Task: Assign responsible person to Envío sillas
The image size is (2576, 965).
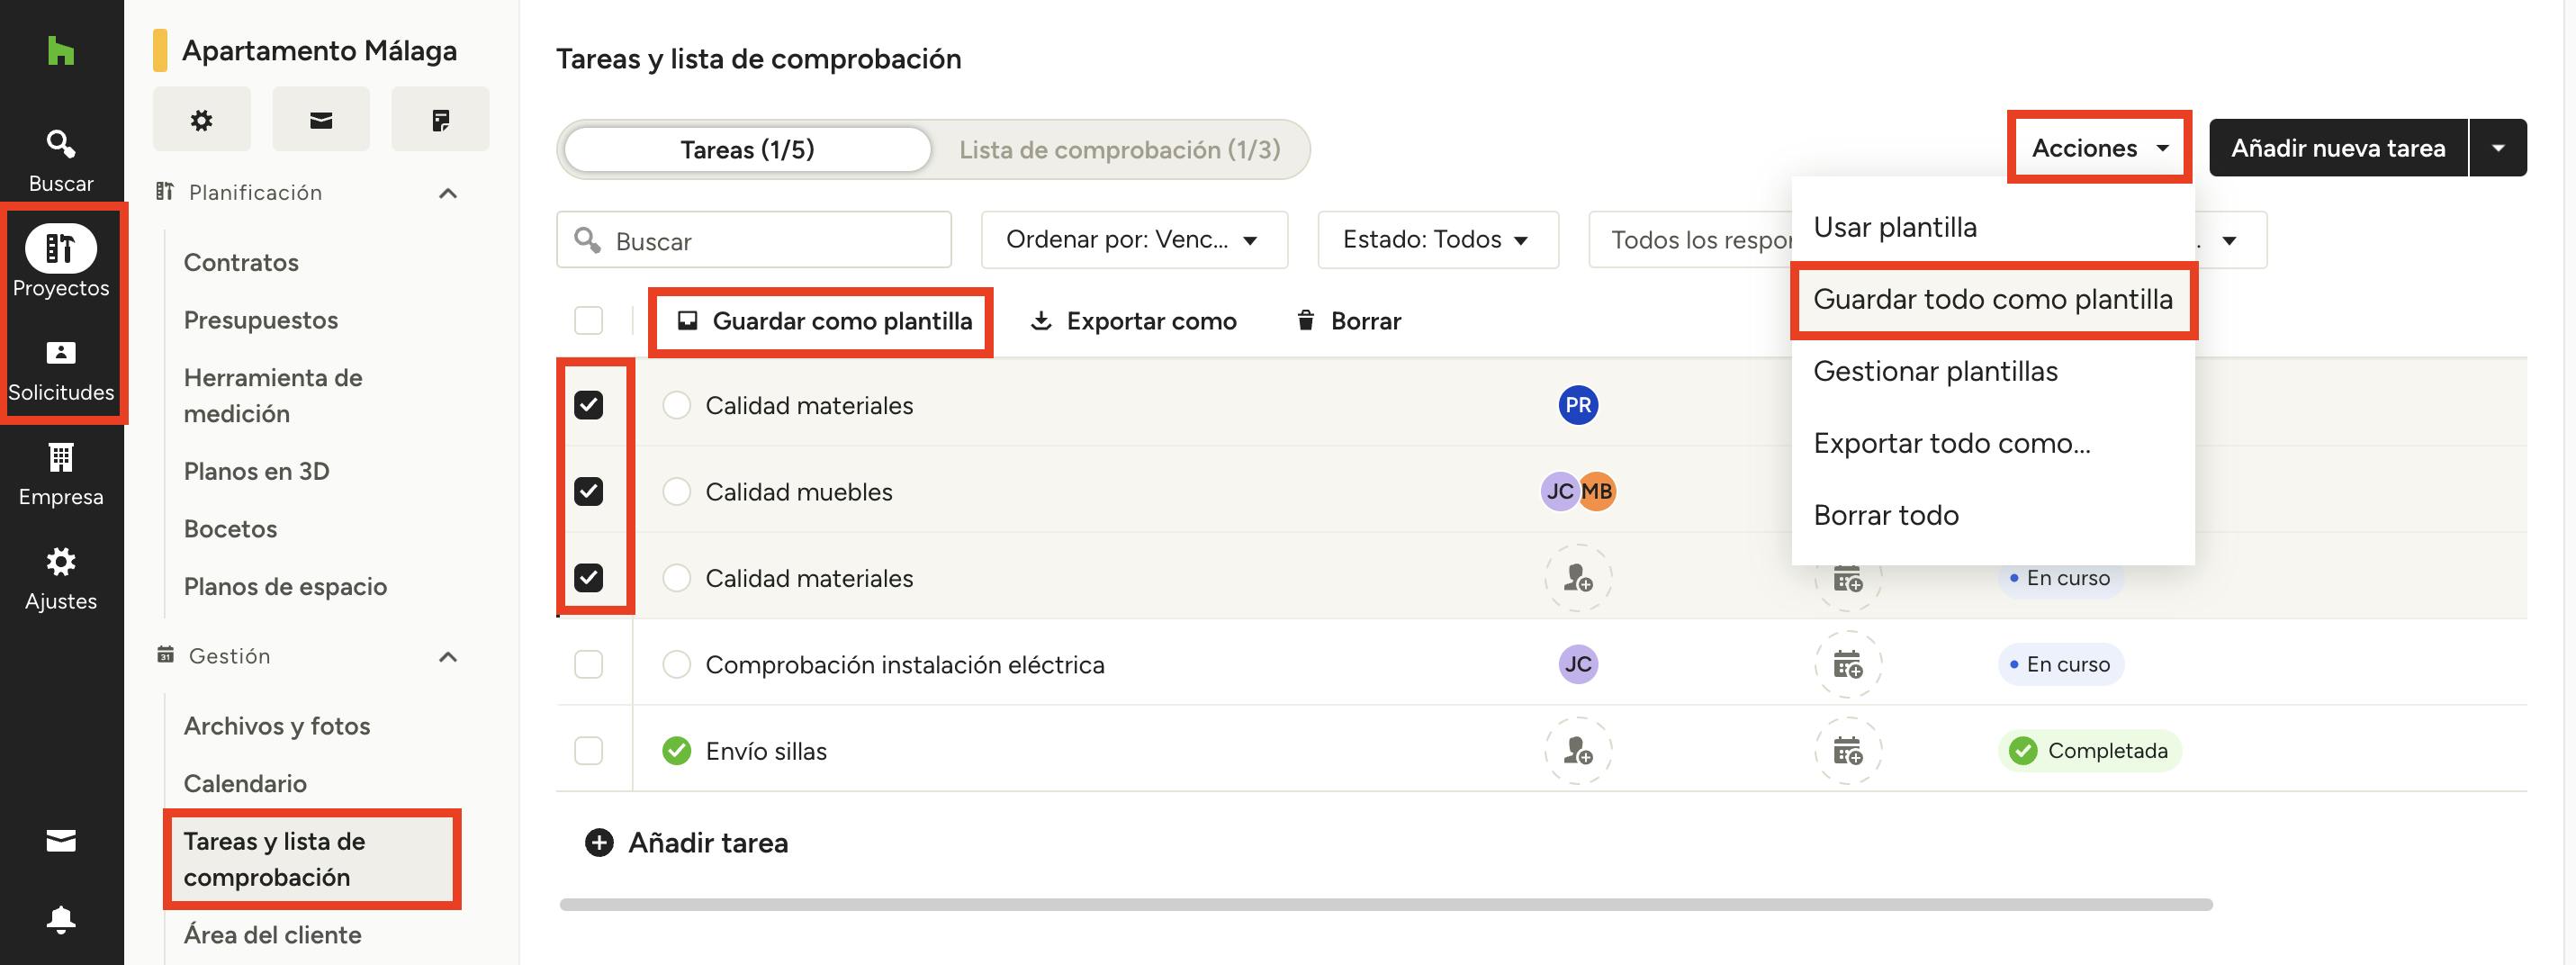Action: click(1577, 751)
